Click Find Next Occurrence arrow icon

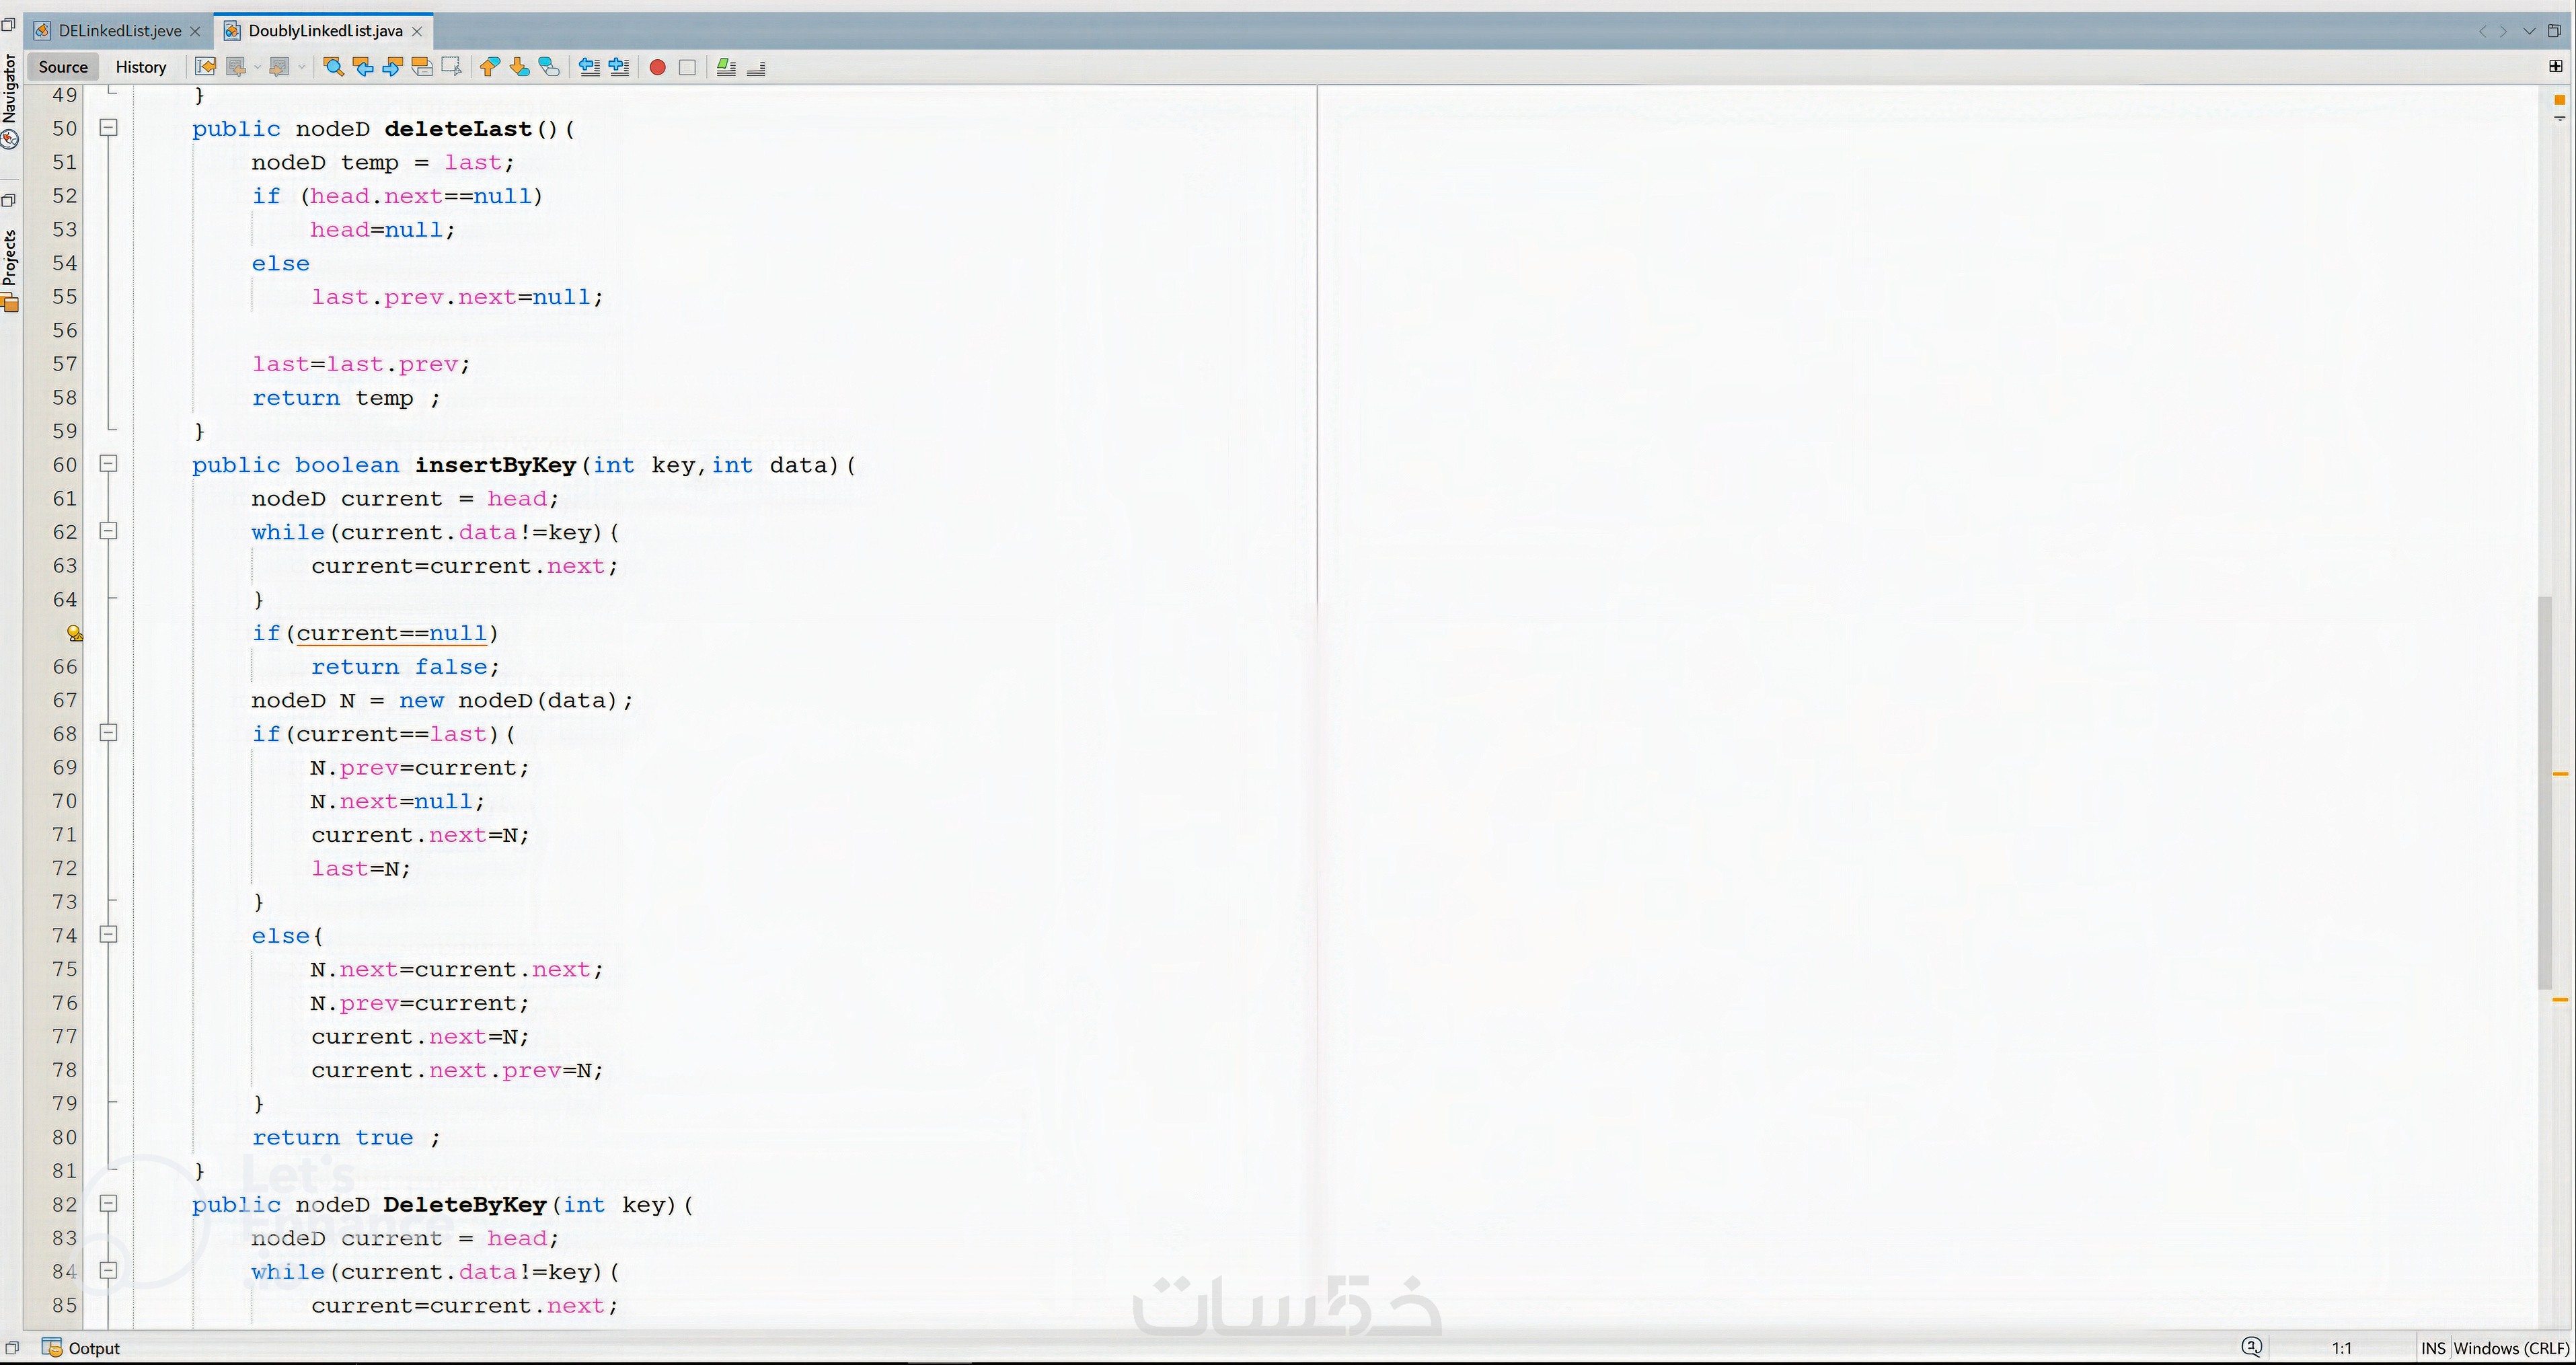click(x=392, y=67)
